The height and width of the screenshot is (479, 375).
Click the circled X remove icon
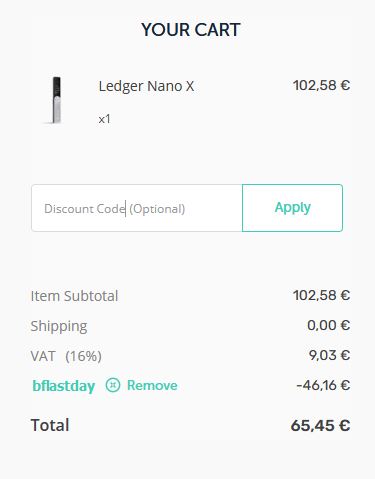click(x=113, y=385)
